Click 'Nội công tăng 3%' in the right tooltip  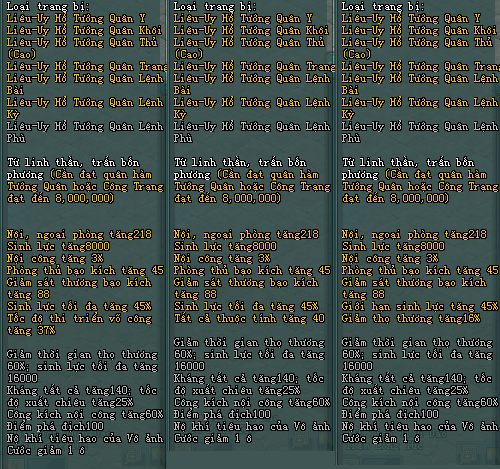(390, 259)
